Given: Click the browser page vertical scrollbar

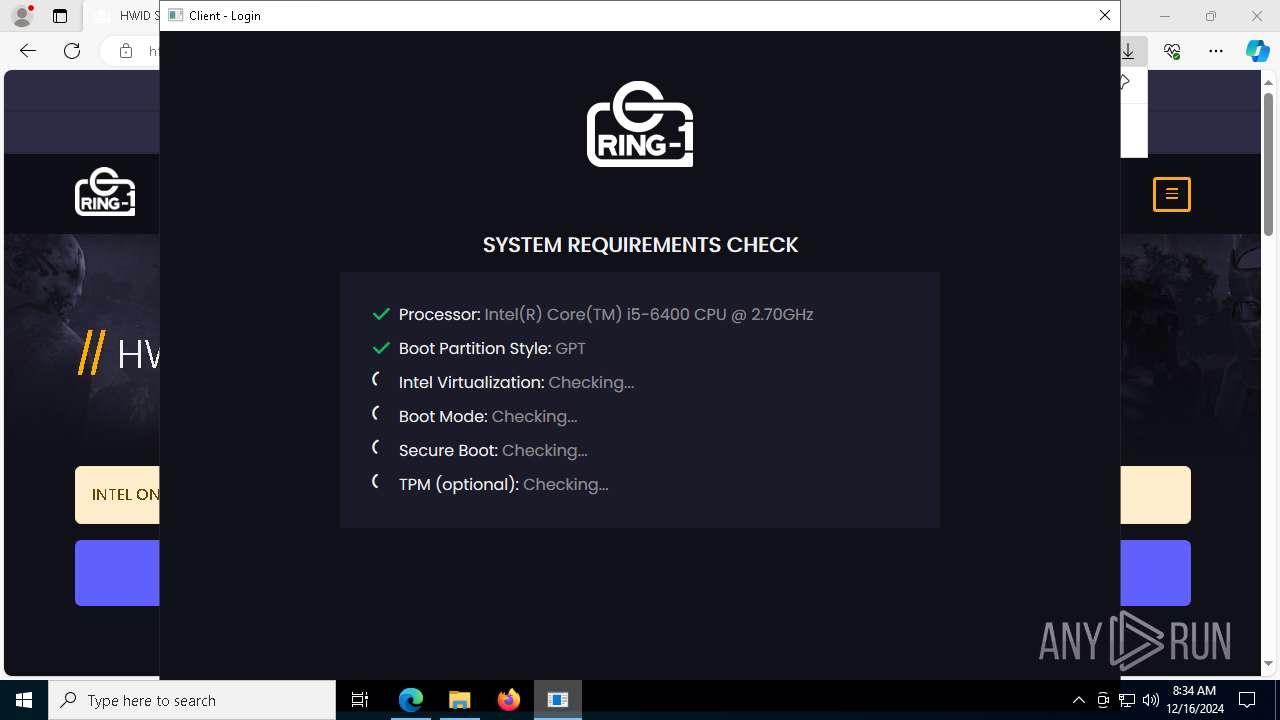Looking at the screenshot, I should pyautogui.click(x=1269, y=165).
